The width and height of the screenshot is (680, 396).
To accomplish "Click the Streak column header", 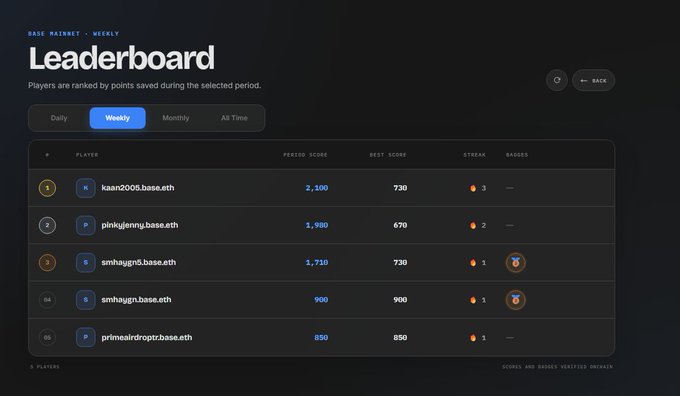I will pos(474,155).
